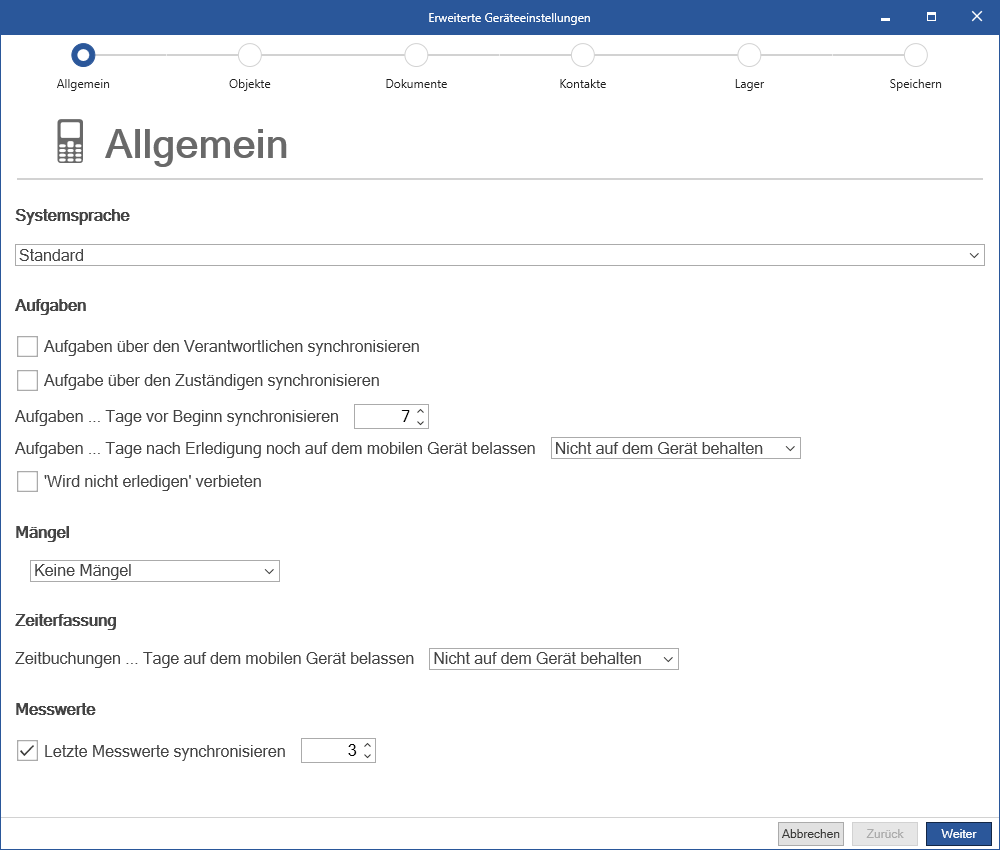The width and height of the screenshot is (1000, 850).
Task: Go to the Kontakte wizard step
Action: (582, 55)
